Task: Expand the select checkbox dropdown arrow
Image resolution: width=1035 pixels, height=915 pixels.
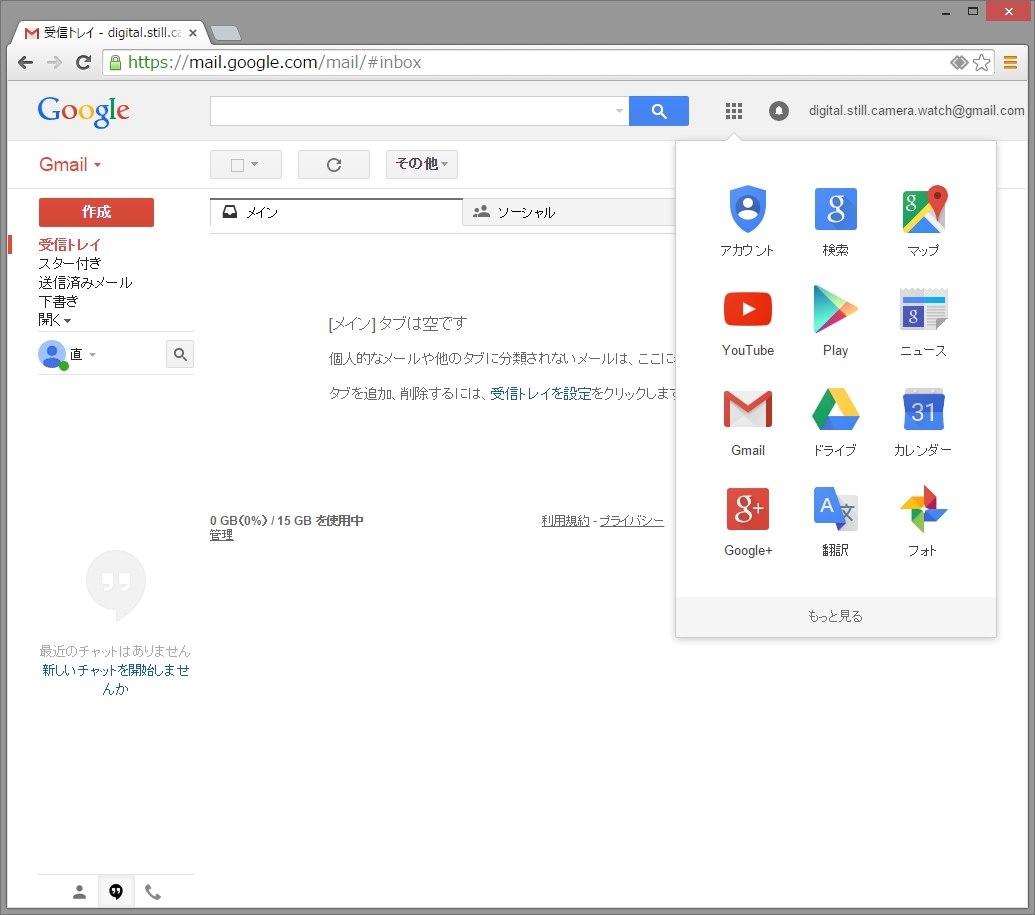Action: [x=255, y=164]
